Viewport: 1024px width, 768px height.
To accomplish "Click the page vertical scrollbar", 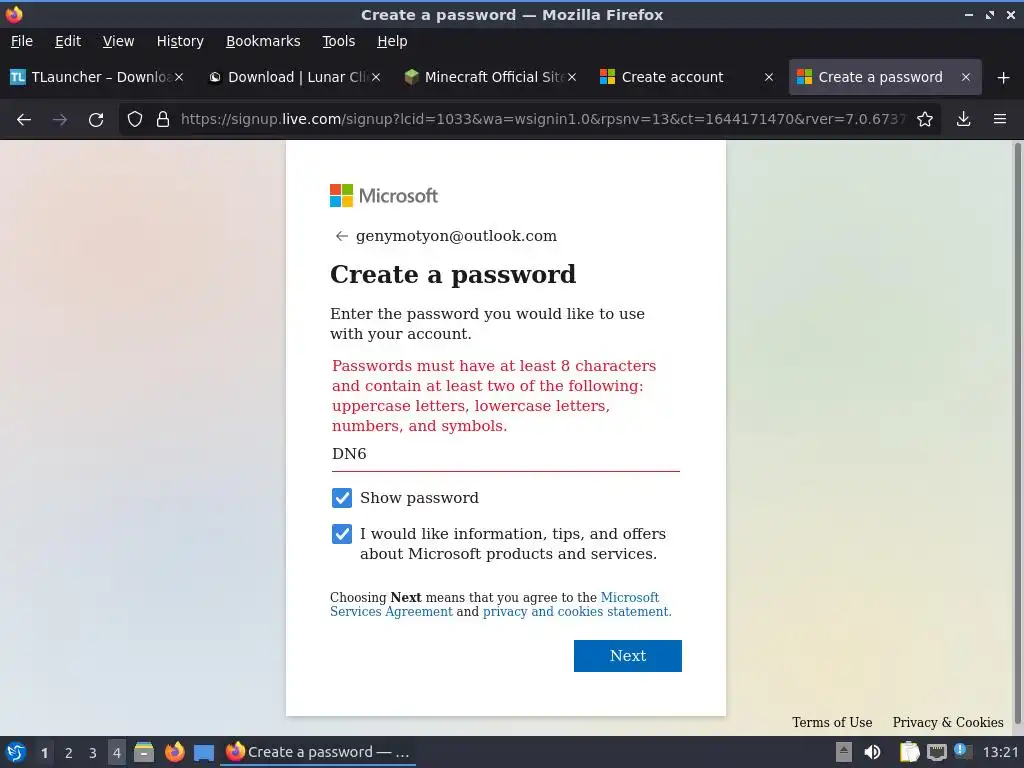I will click(1017, 434).
